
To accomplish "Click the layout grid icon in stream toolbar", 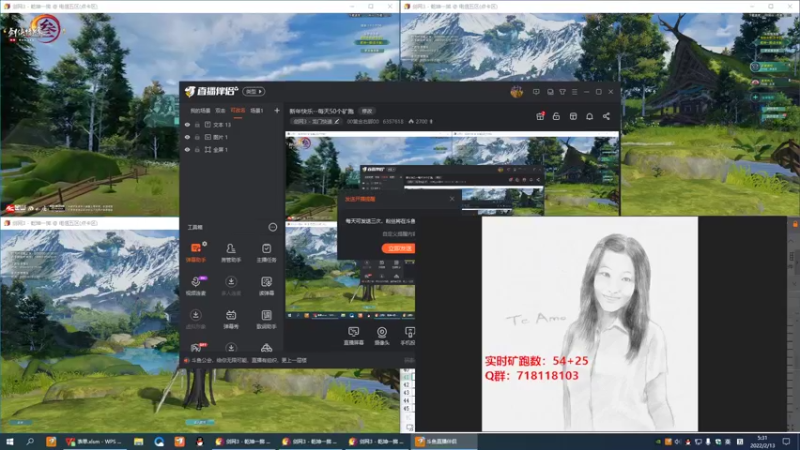I will click(573, 116).
